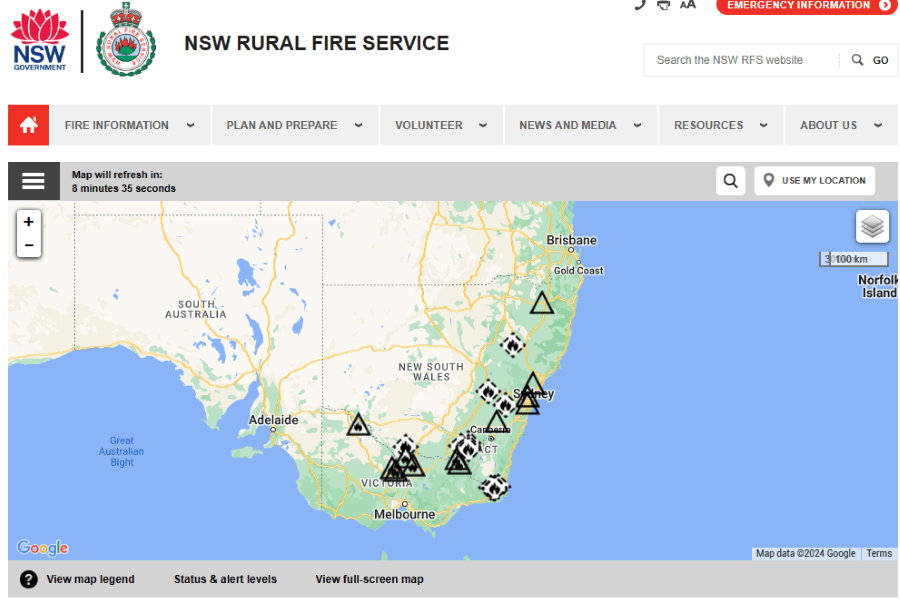Select the fire marker east of Adelaide
The image size is (900, 600).
point(358,424)
